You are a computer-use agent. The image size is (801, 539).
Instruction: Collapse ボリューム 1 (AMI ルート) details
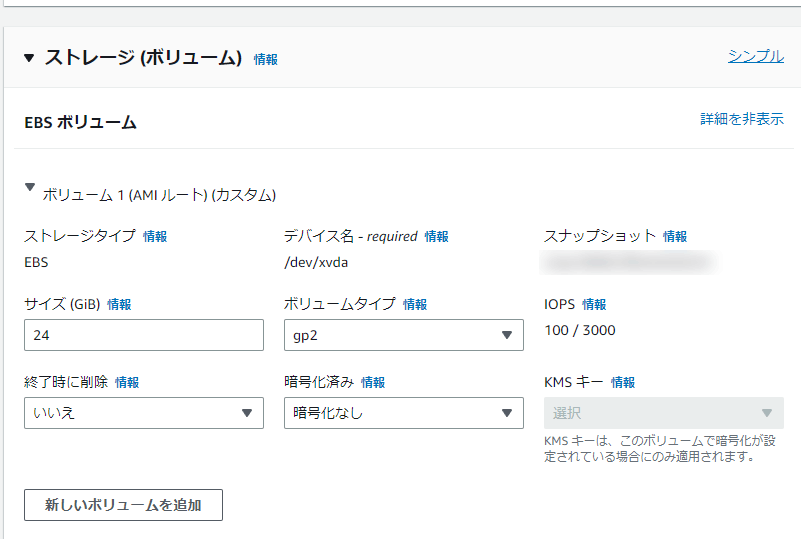(x=30, y=187)
